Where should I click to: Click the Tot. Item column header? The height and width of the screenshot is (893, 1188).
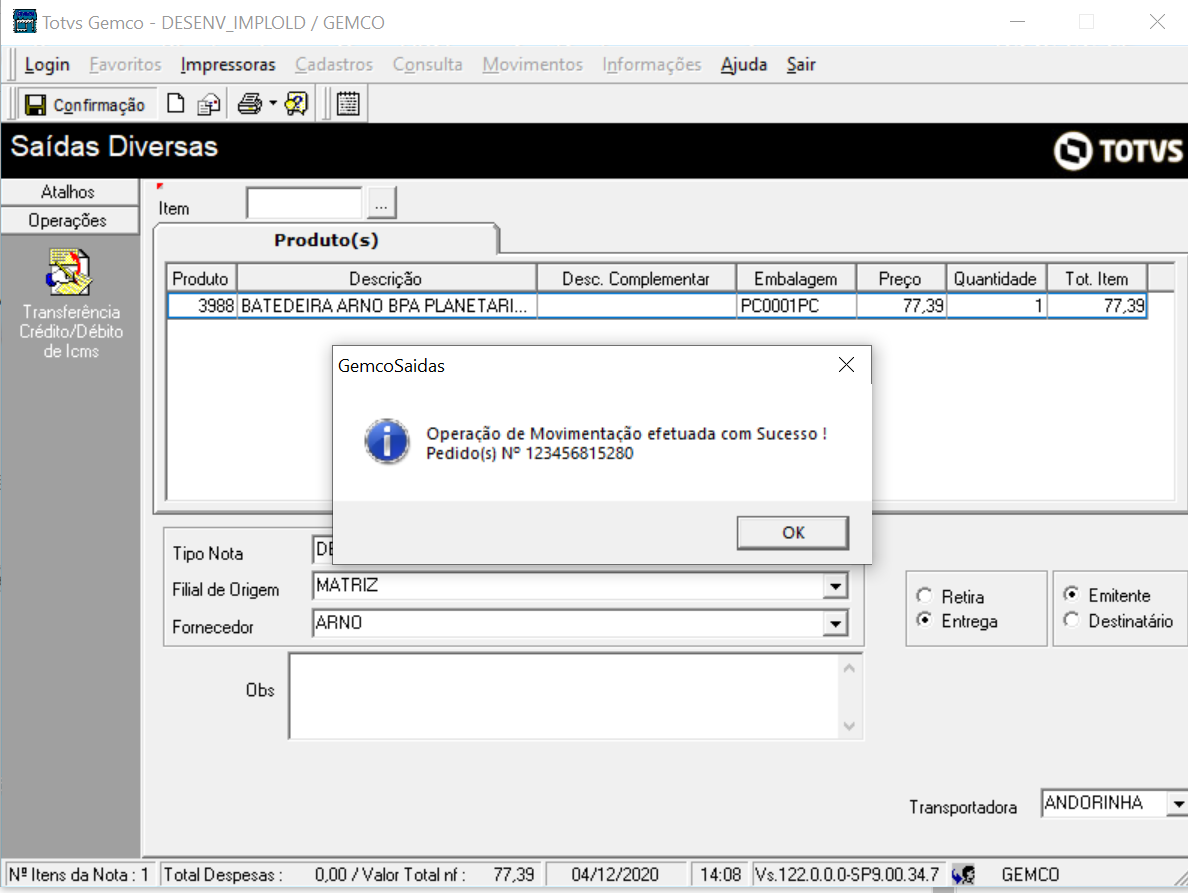1096,279
